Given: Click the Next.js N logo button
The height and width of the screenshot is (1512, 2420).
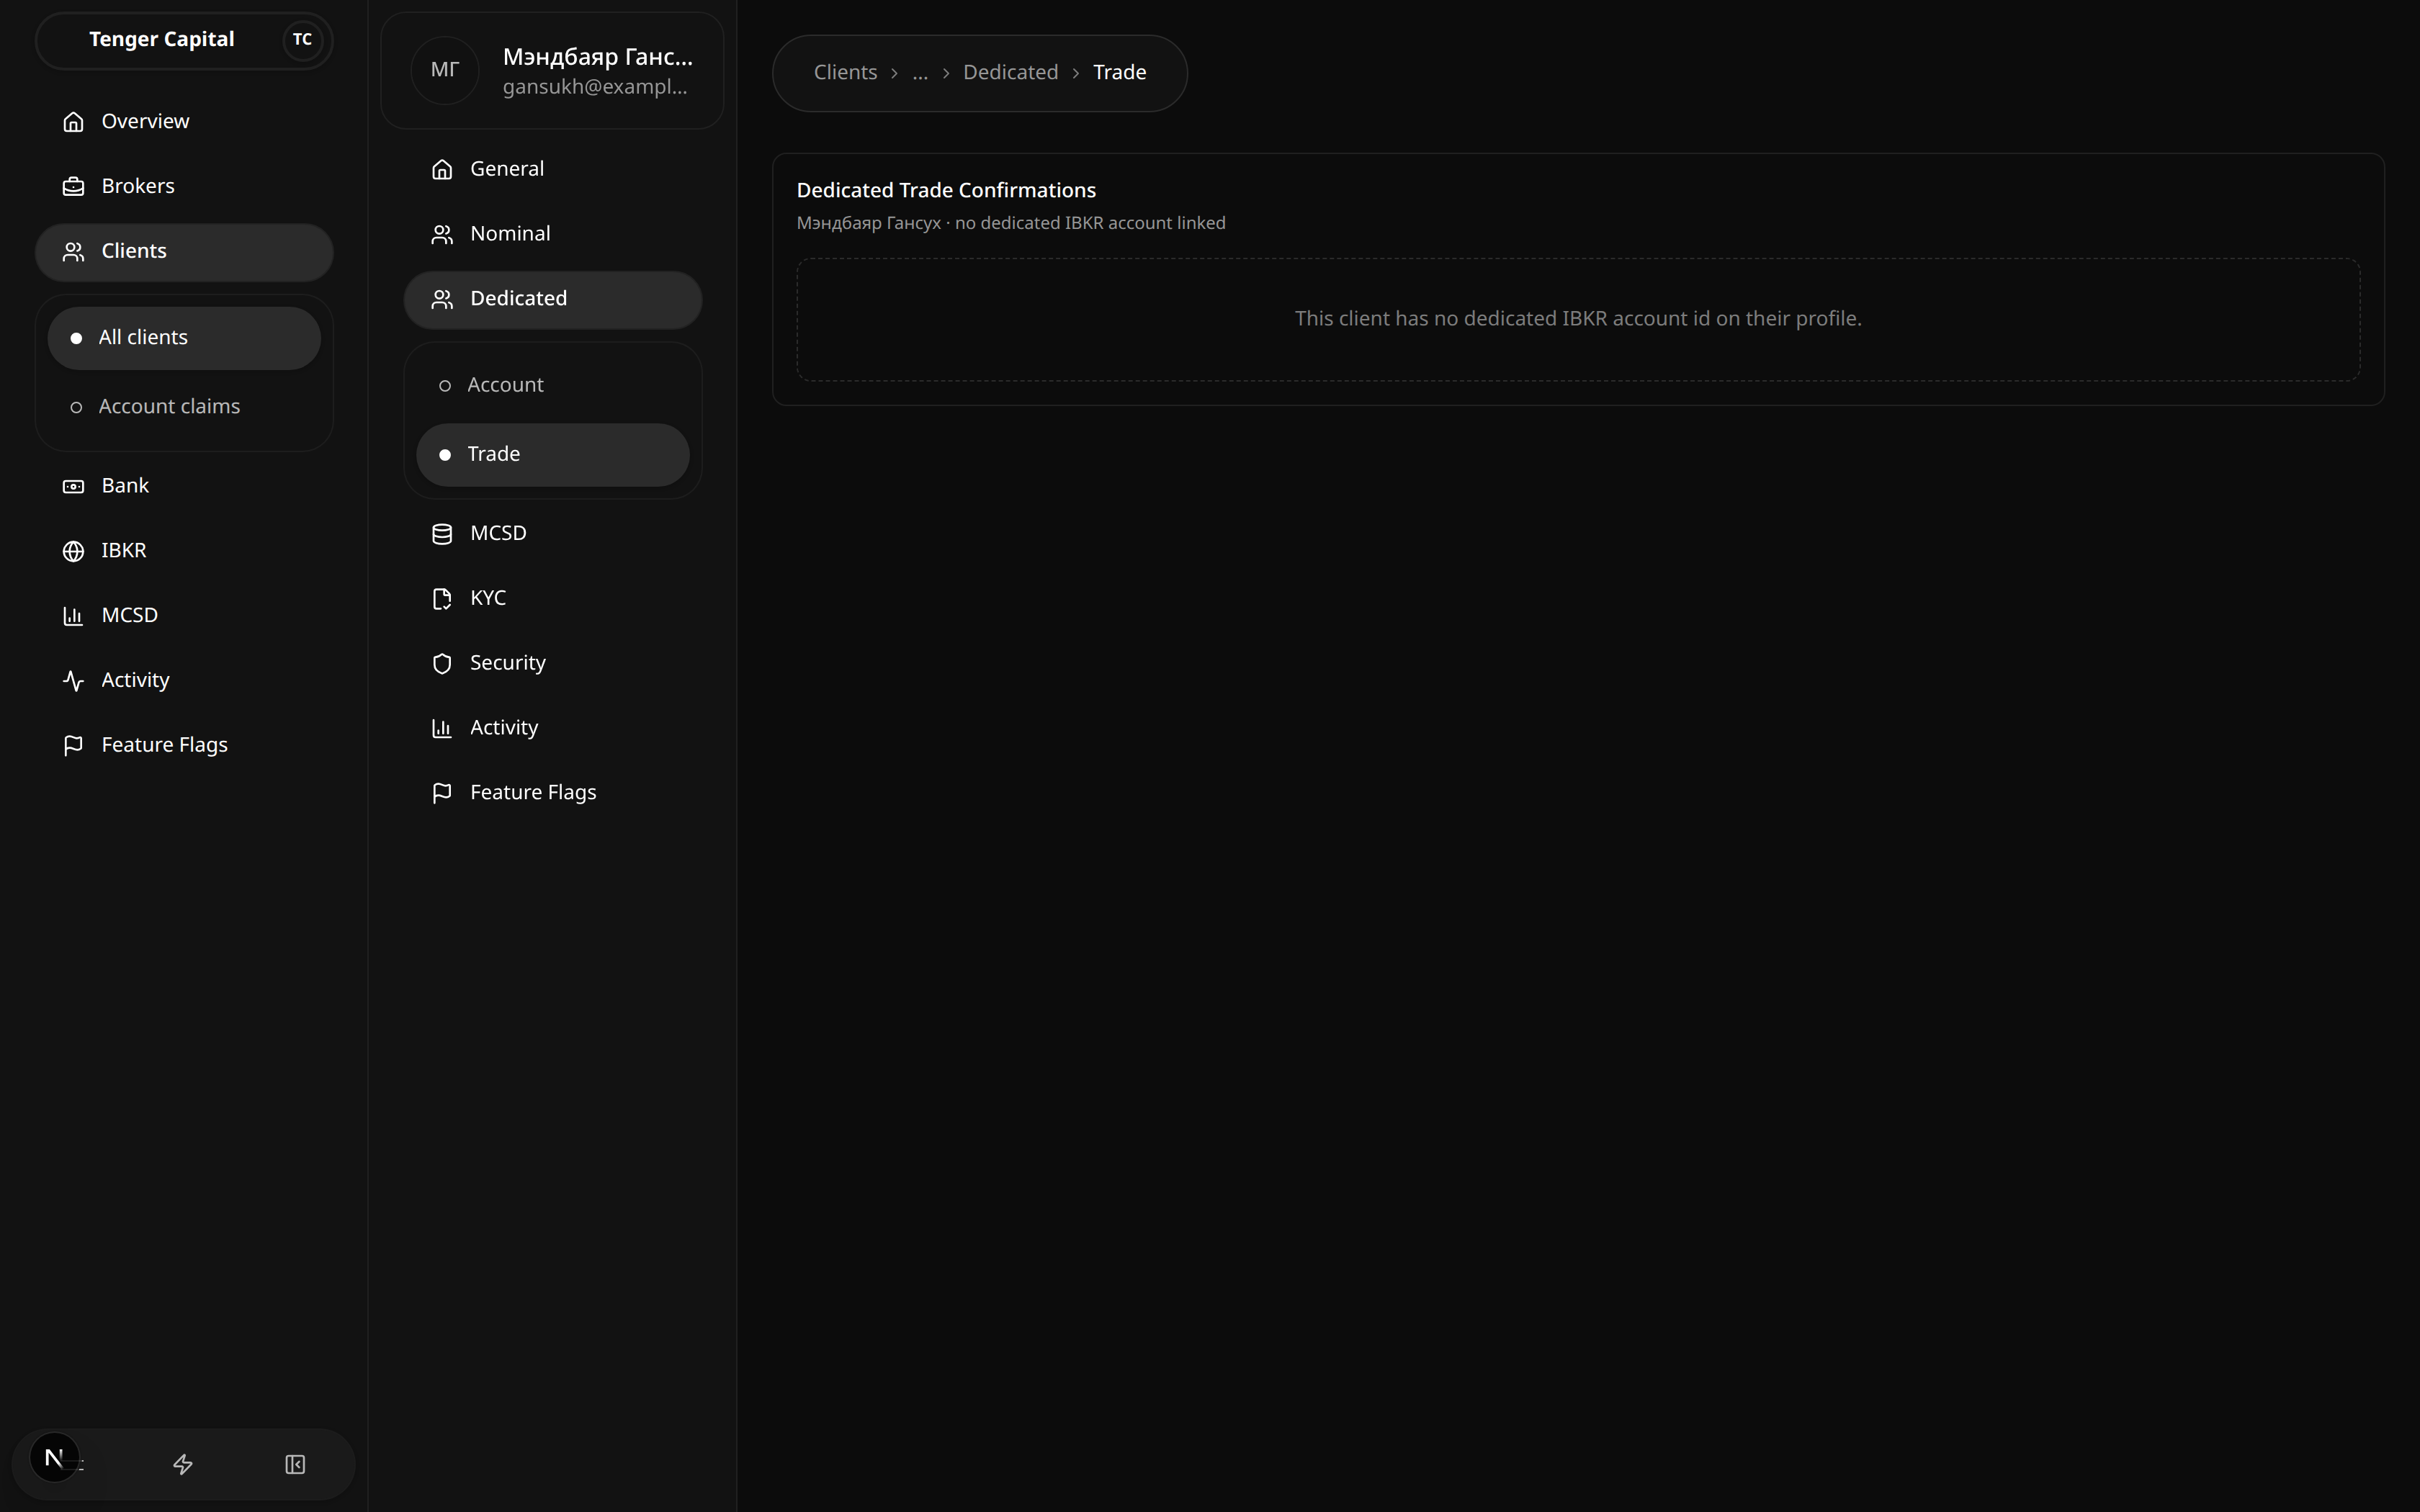Looking at the screenshot, I should [55, 1458].
